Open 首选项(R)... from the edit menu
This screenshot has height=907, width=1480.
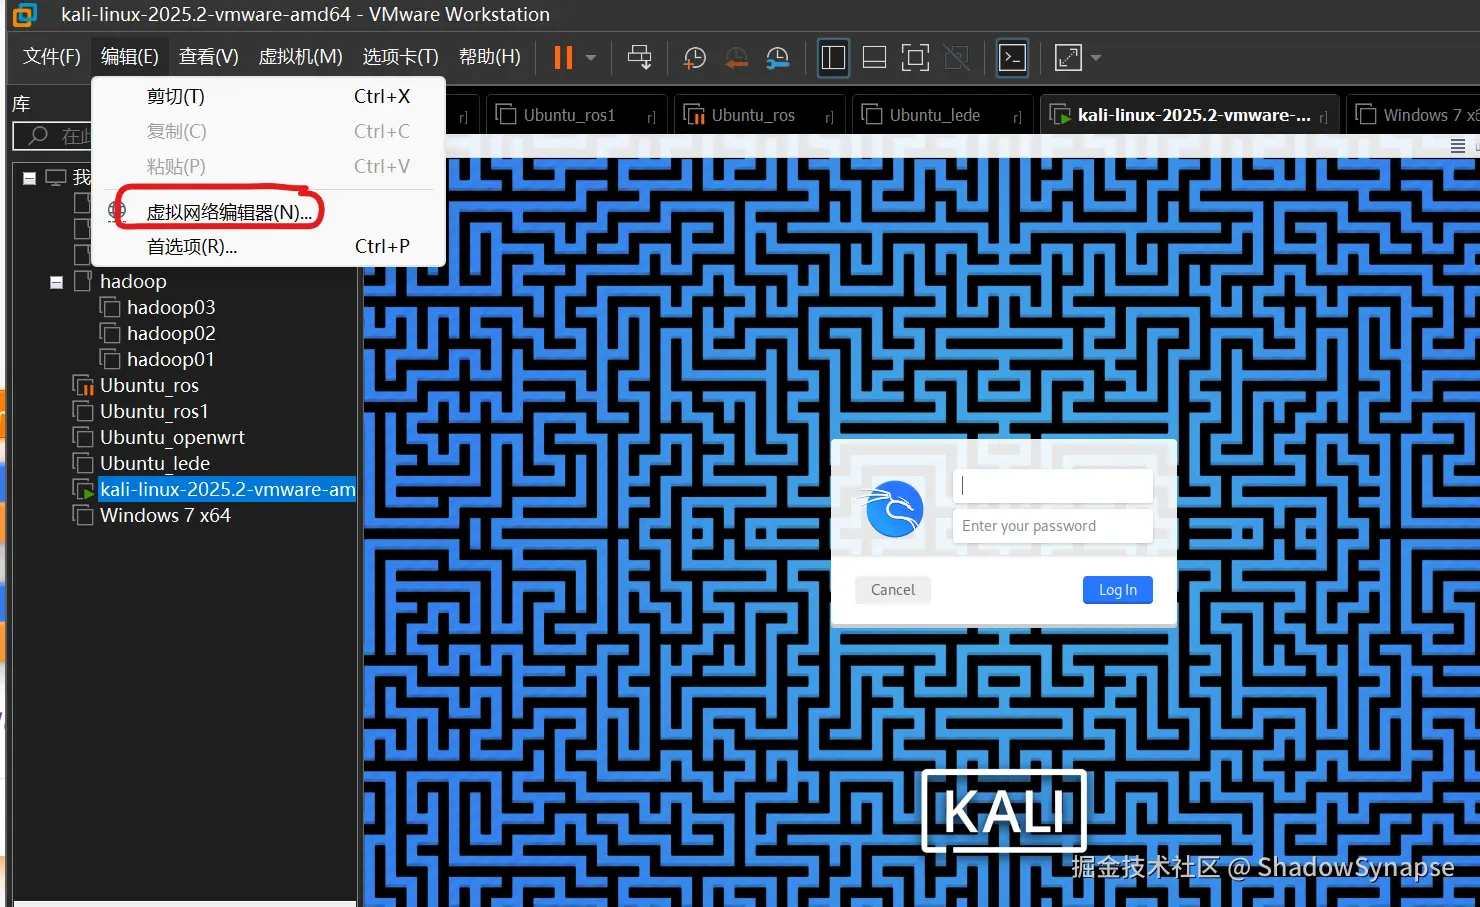268,246
